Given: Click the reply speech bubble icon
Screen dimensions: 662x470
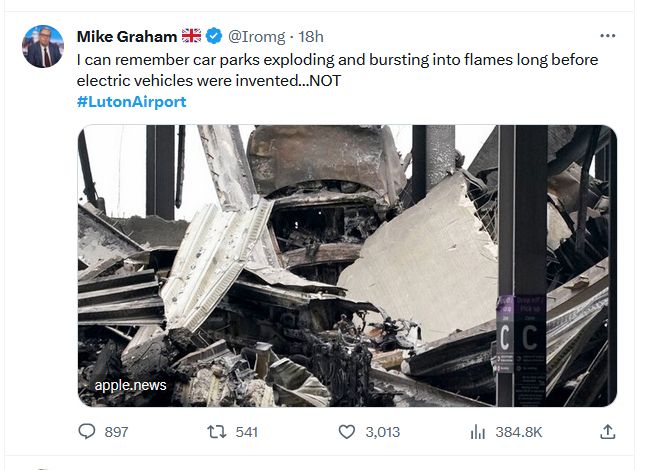Looking at the screenshot, I should coord(87,432).
